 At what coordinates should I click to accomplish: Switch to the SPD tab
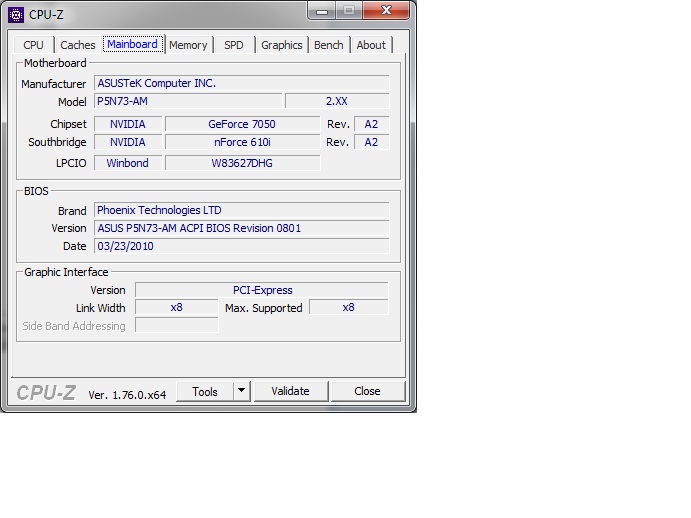[x=234, y=45]
